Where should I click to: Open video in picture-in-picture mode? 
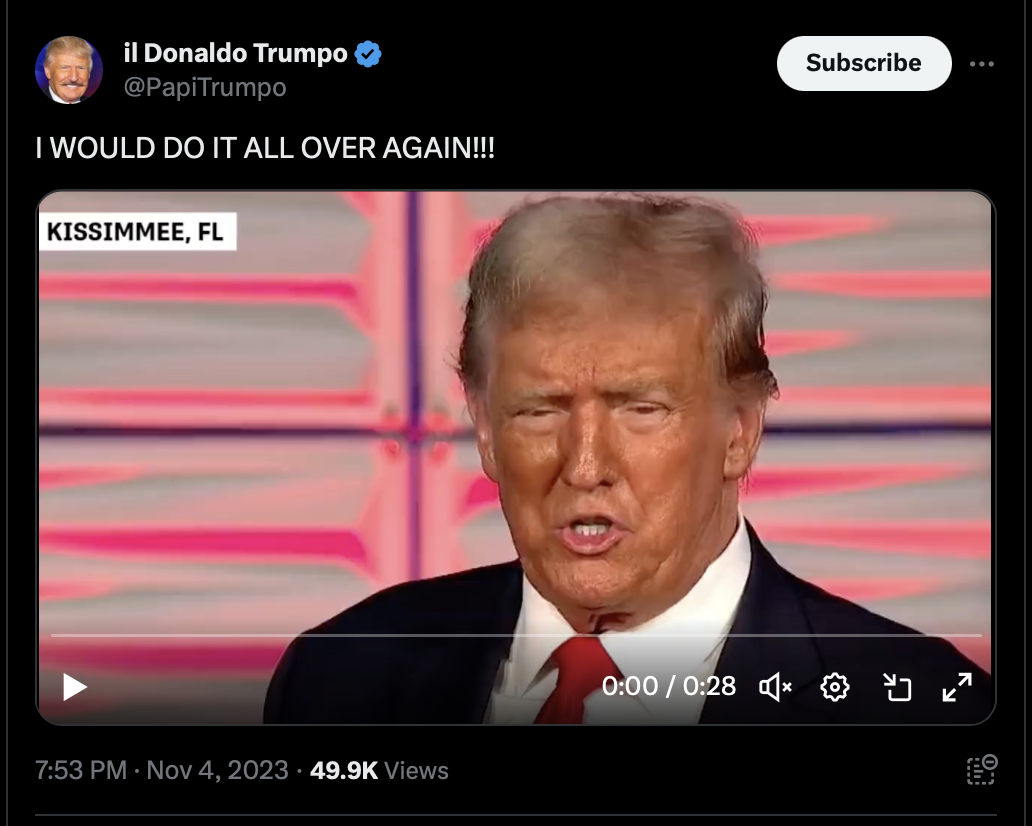point(896,687)
